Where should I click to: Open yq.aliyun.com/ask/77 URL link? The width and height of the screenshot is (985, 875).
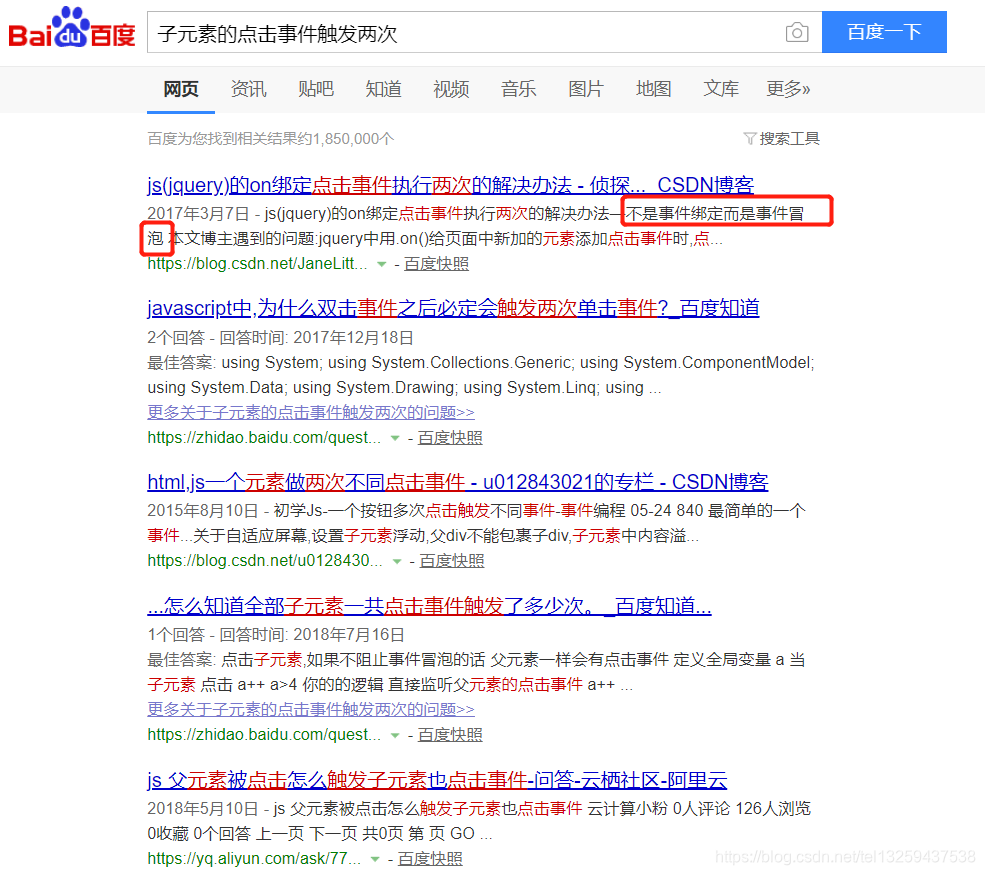tap(254, 858)
